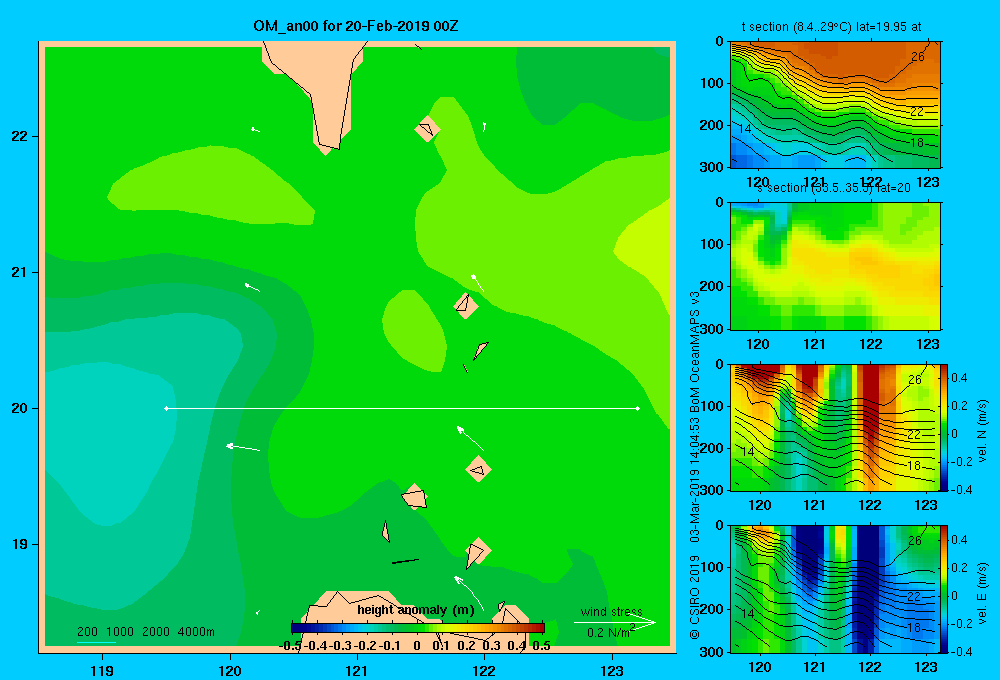
Task: Click the right endpoint of the section line
Action: tap(638, 408)
